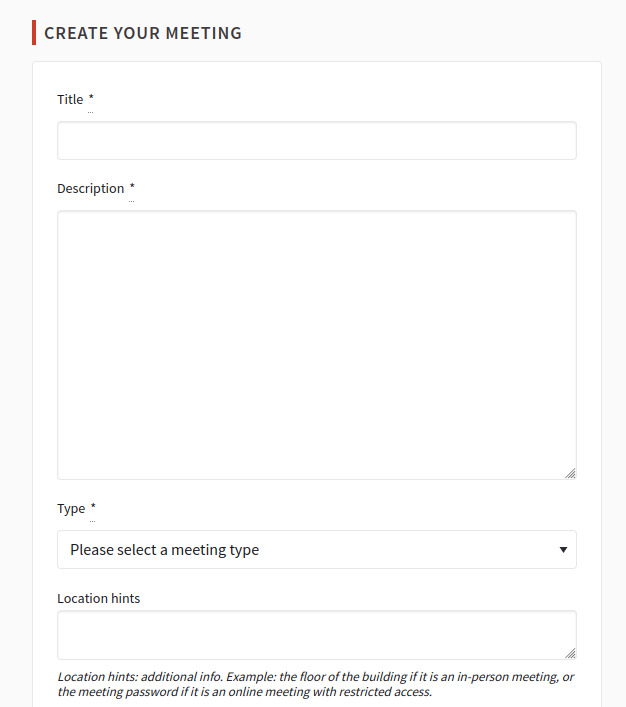Click the Type required asterisk
This screenshot has width=626, height=707.
(93, 506)
